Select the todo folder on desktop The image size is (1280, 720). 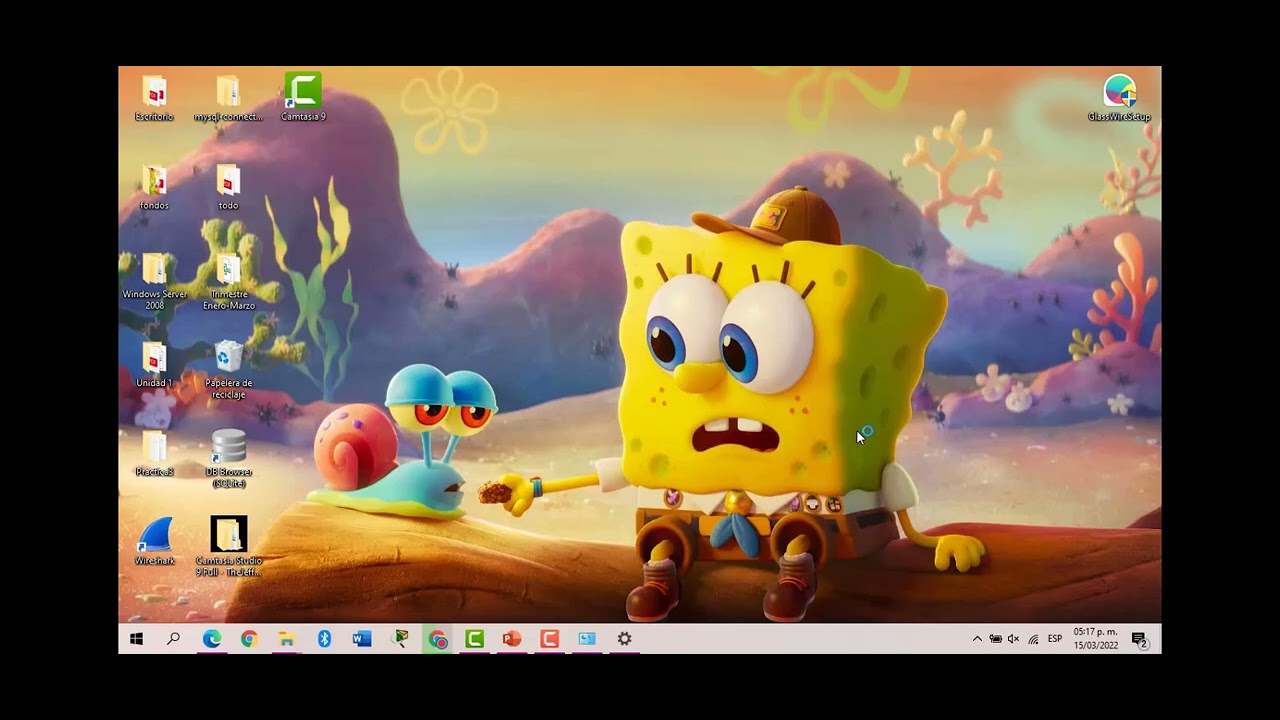pos(228,187)
